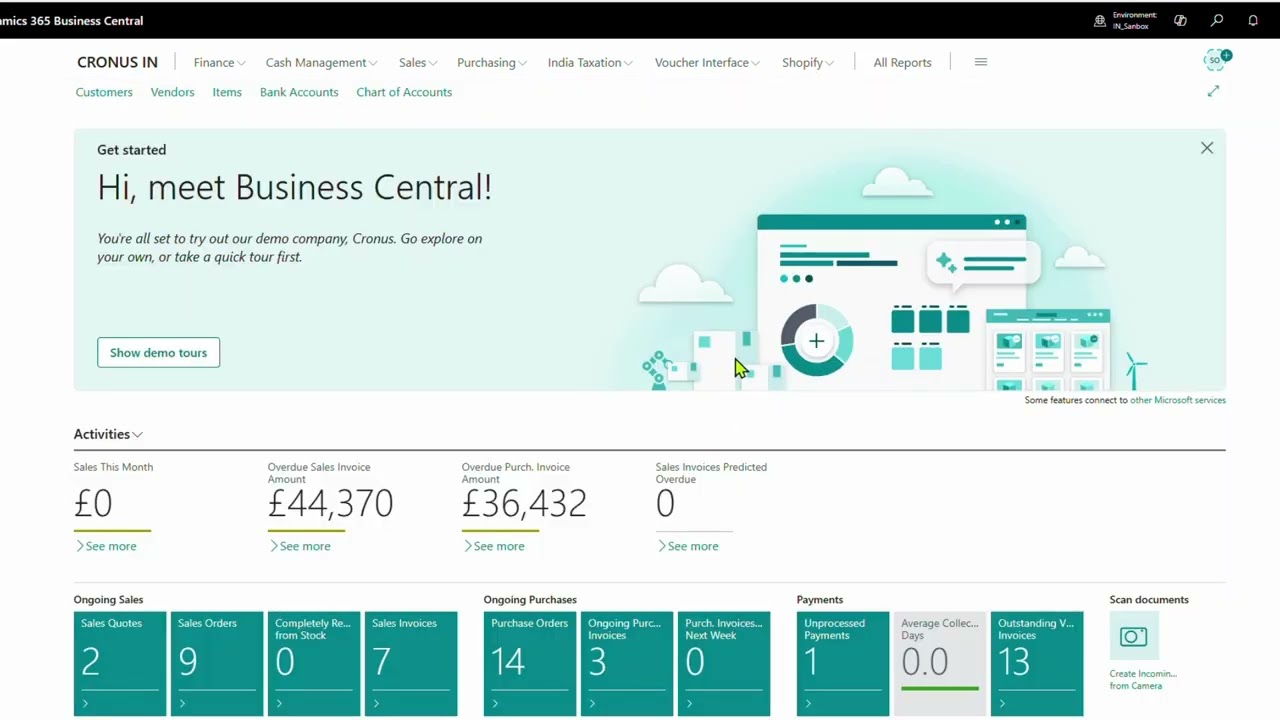See more under Overdue Sales Invoice Amount
This screenshot has width=1280, height=720.
(300, 546)
